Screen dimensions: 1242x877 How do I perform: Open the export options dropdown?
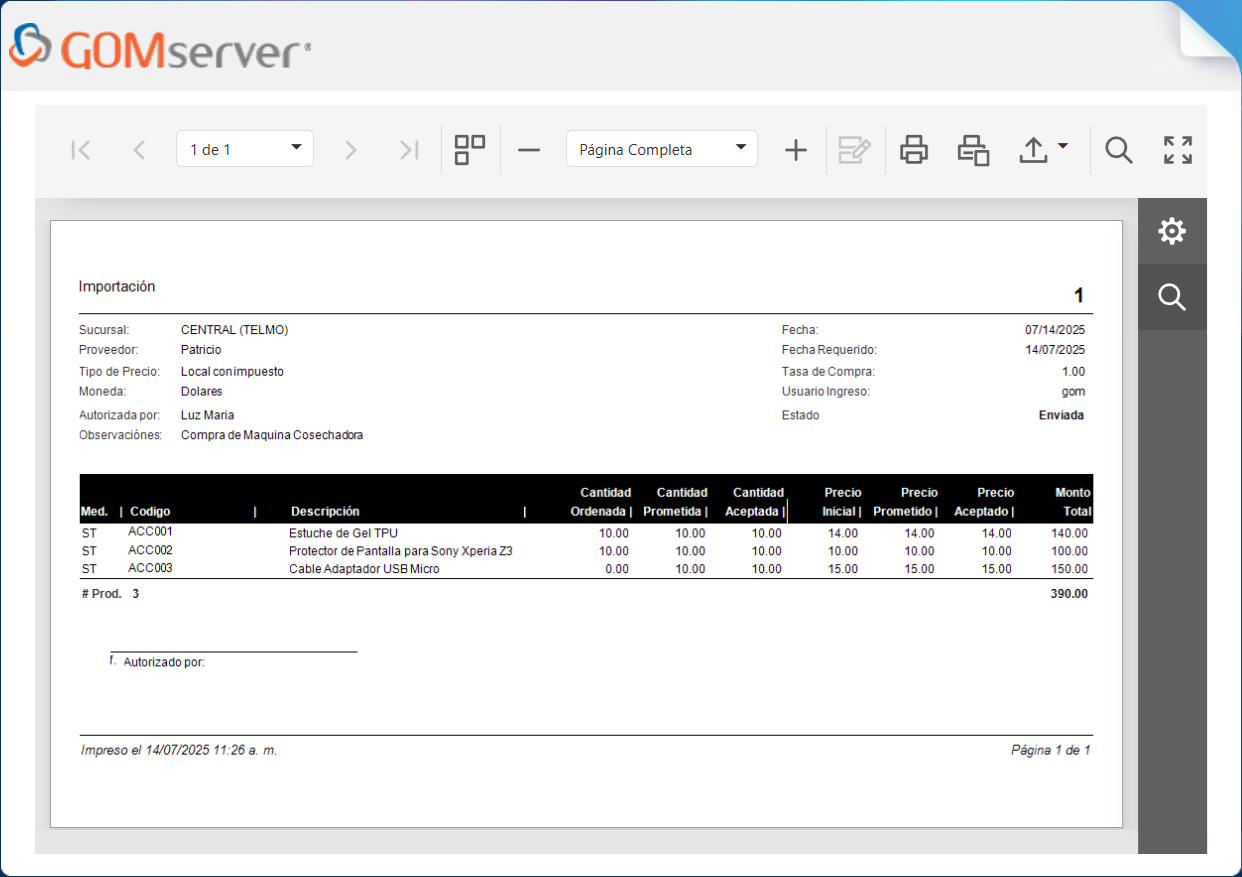(1043, 150)
